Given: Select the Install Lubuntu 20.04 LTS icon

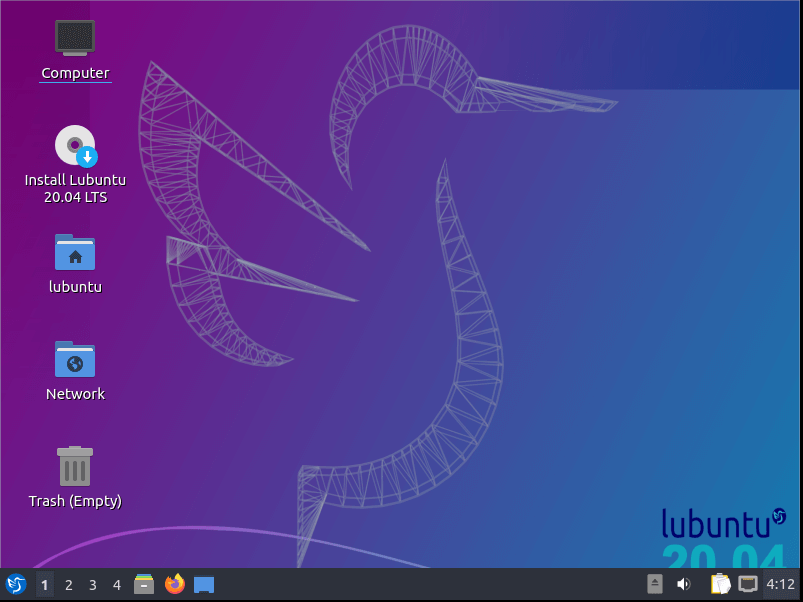Looking at the screenshot, I should (x=75, y=146).
